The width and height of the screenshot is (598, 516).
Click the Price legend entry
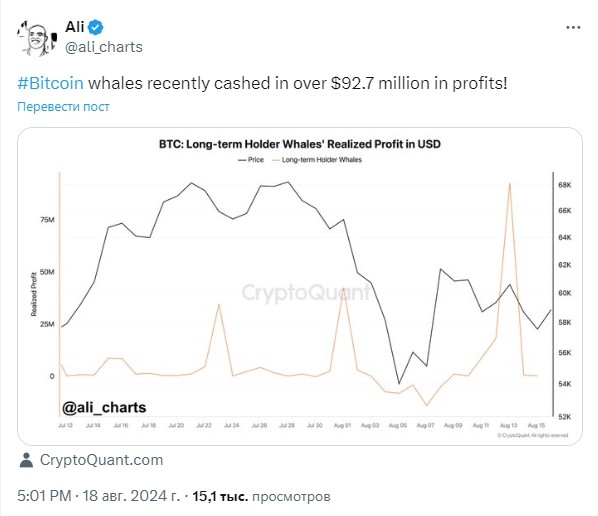click(251, 160)
